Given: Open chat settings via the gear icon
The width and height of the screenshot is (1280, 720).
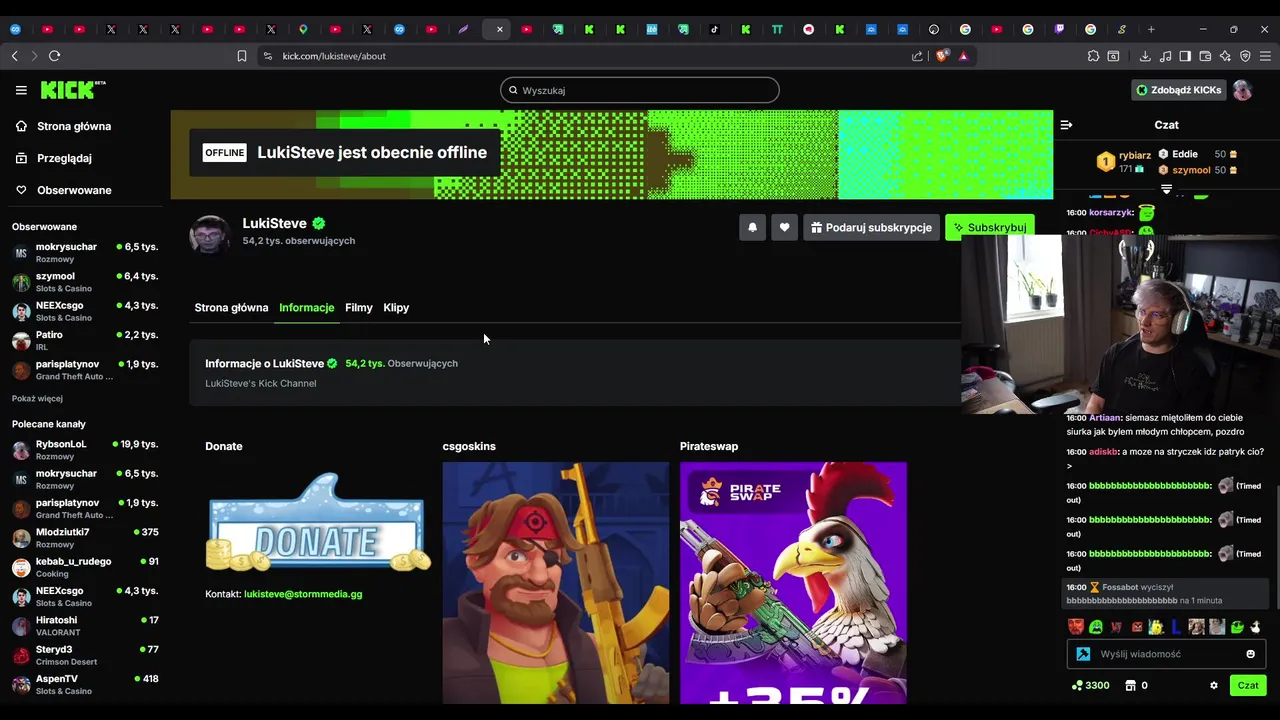Looking at the screenshot, I should [1214, 685].
